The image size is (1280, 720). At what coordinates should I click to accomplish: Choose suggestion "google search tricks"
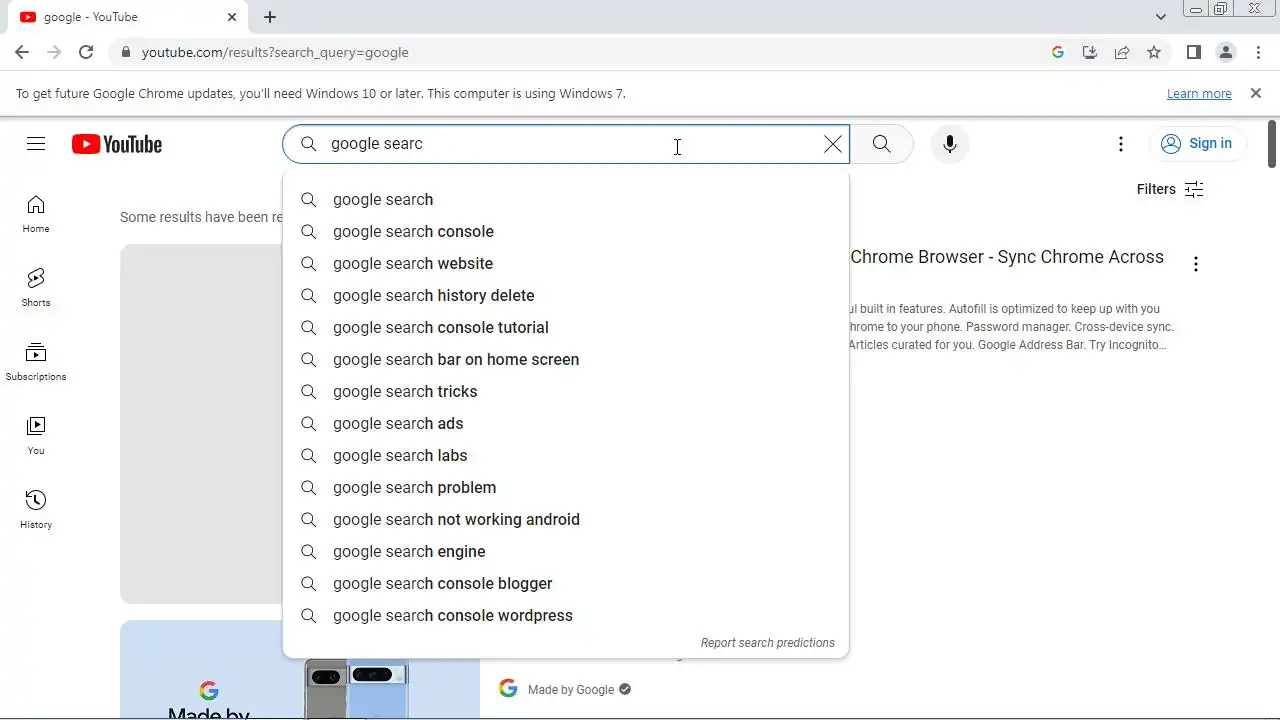click(x=566, y=392)
